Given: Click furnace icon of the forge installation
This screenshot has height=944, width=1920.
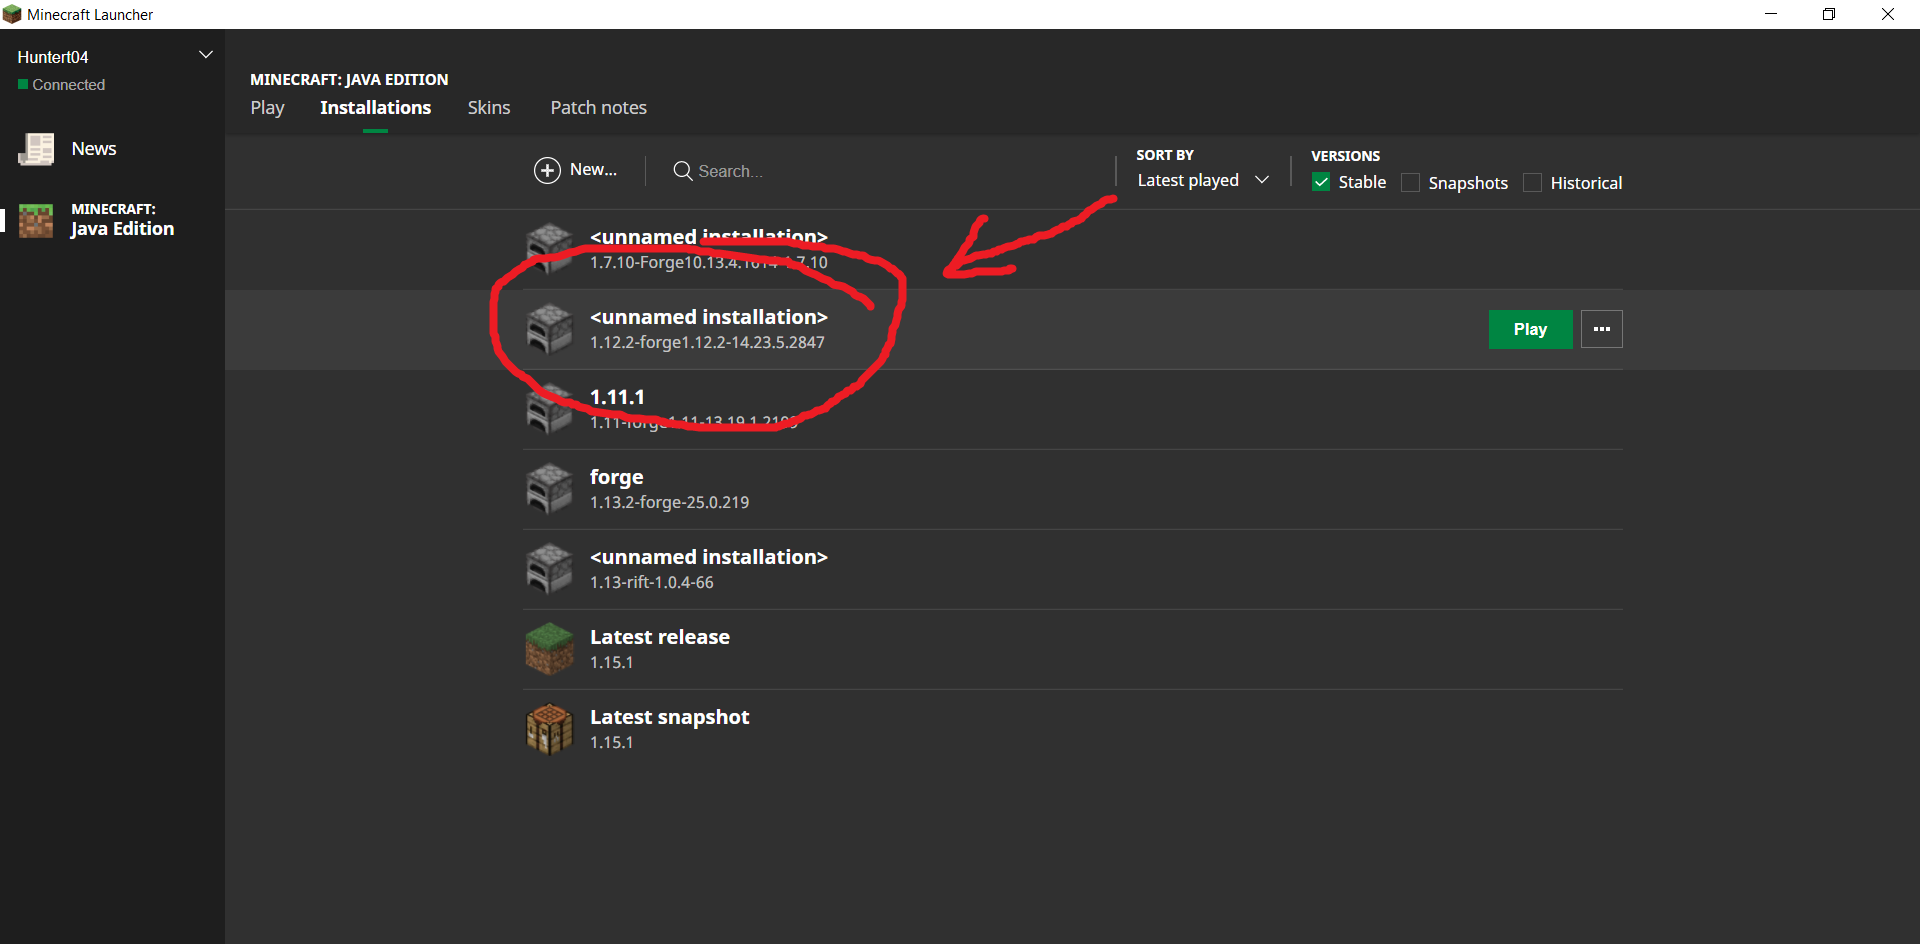Looking at the screenshot, I should pyautogui.click(x=549, y=489).
